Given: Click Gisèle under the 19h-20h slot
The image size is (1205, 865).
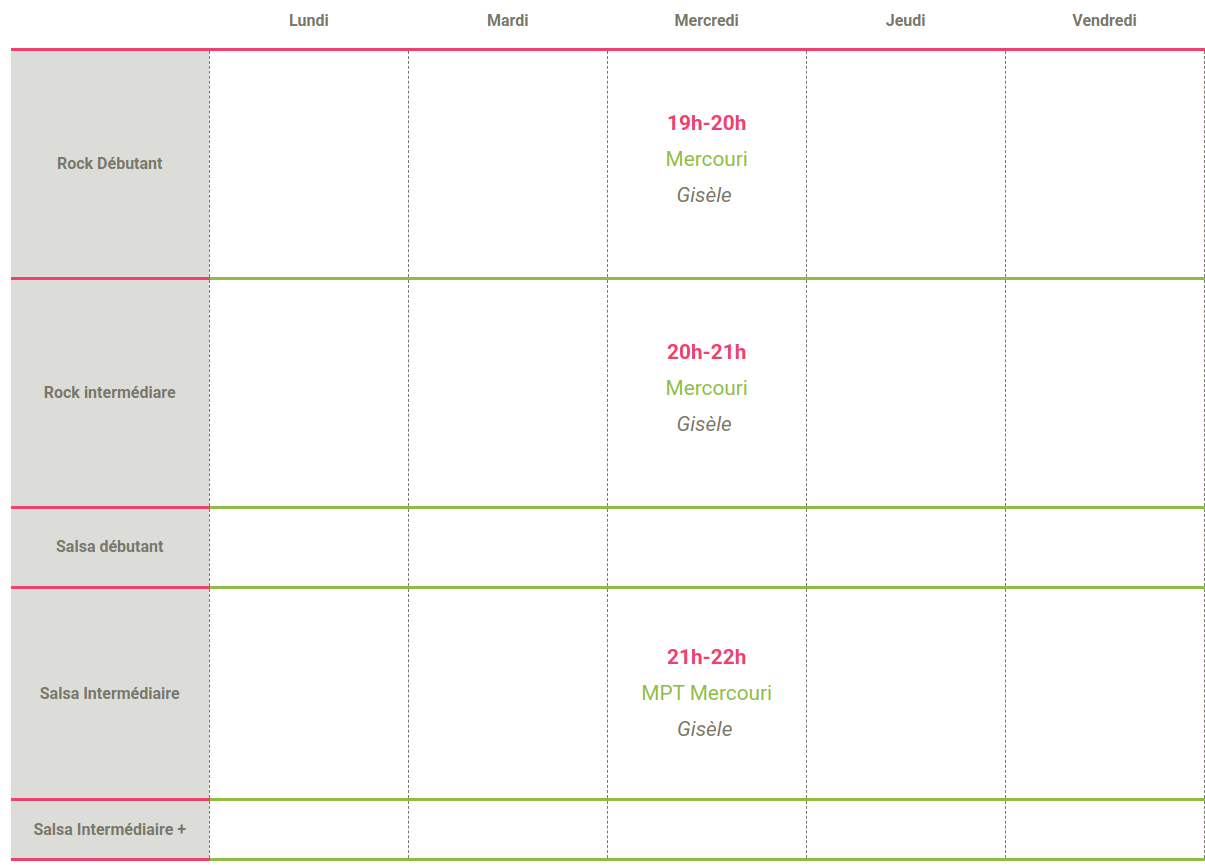Looking at the screenshot, I should point(704,195).
